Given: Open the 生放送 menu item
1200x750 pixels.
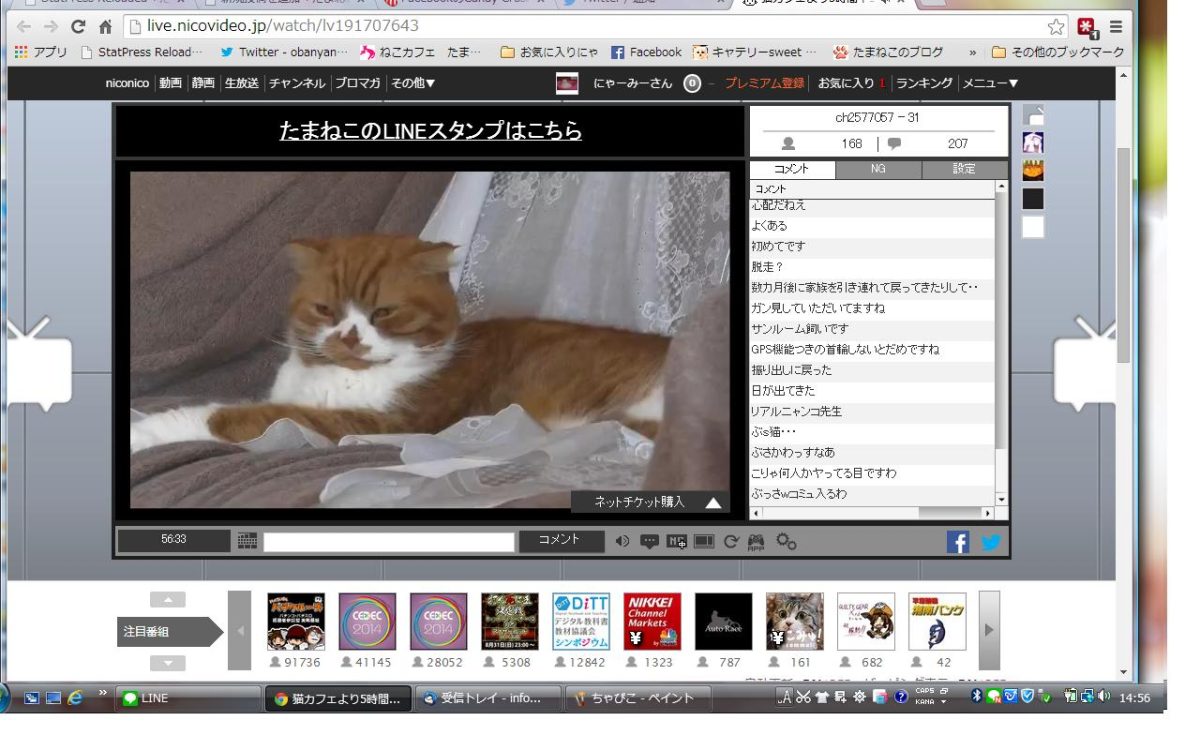Looking at the screenshot, I should pyautogui.click(x=241, y=83).
